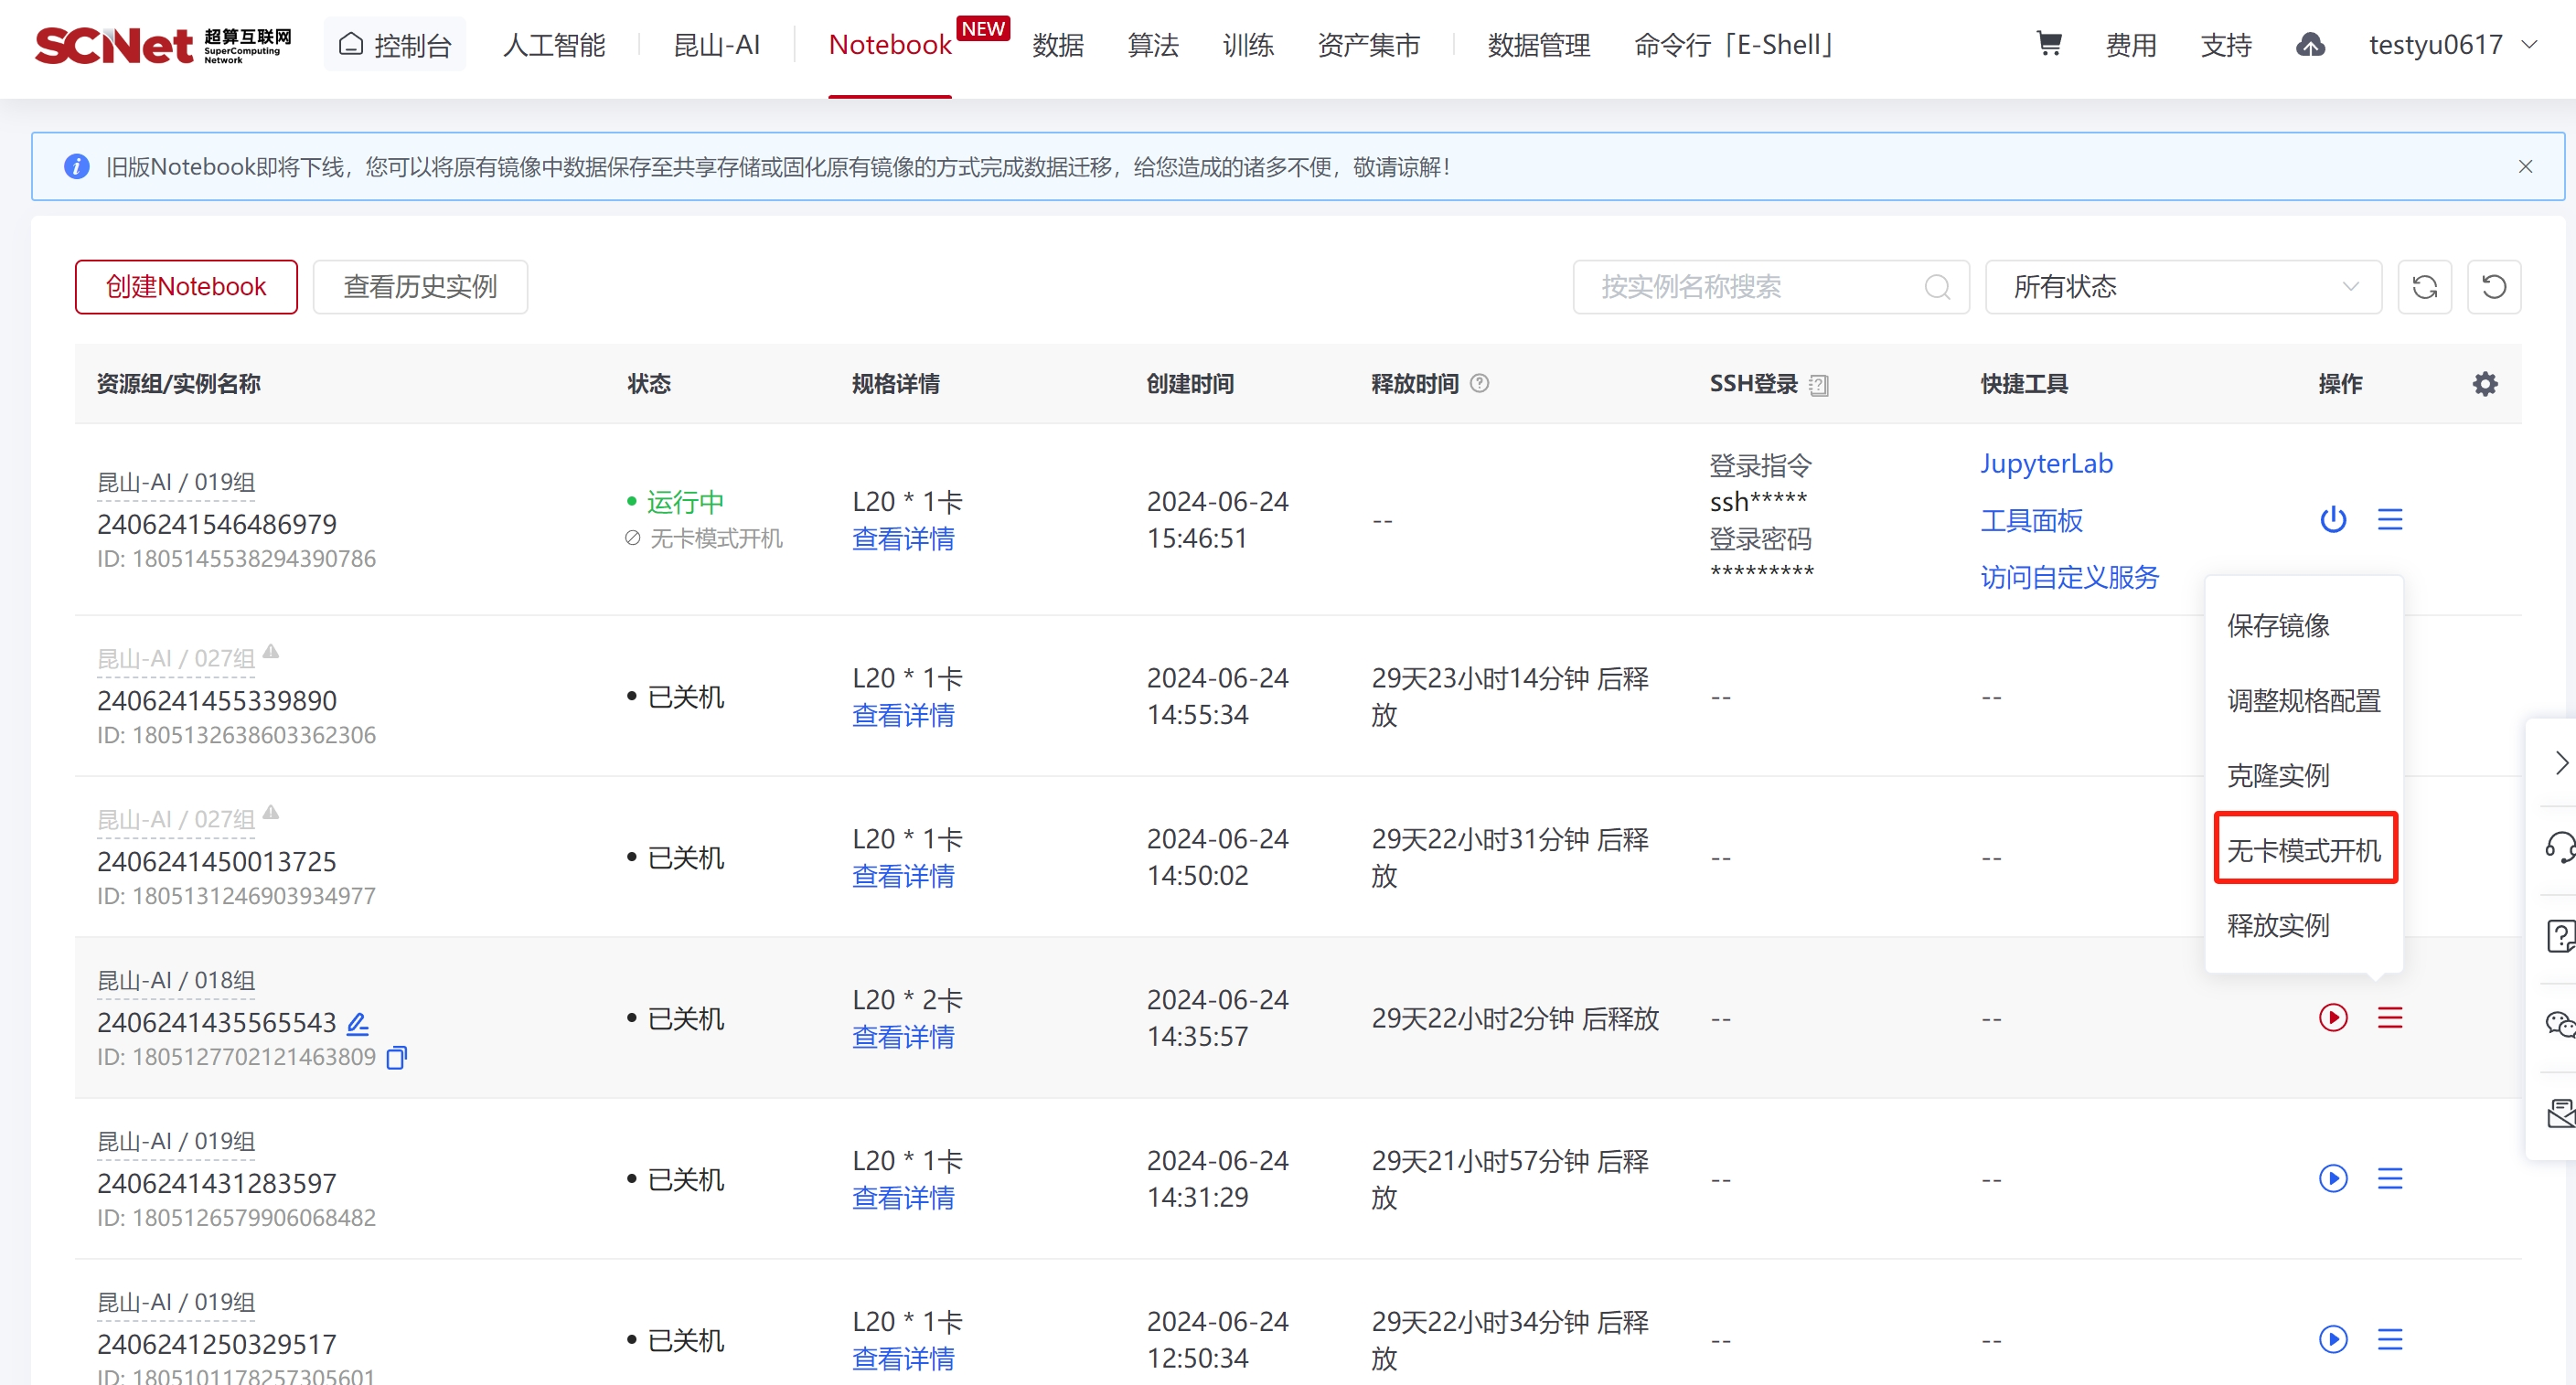The height and width of the screenshot is (1385, 2576).
Task: Expand the right side collapsed panel arrow
Action: point(2560,763)
